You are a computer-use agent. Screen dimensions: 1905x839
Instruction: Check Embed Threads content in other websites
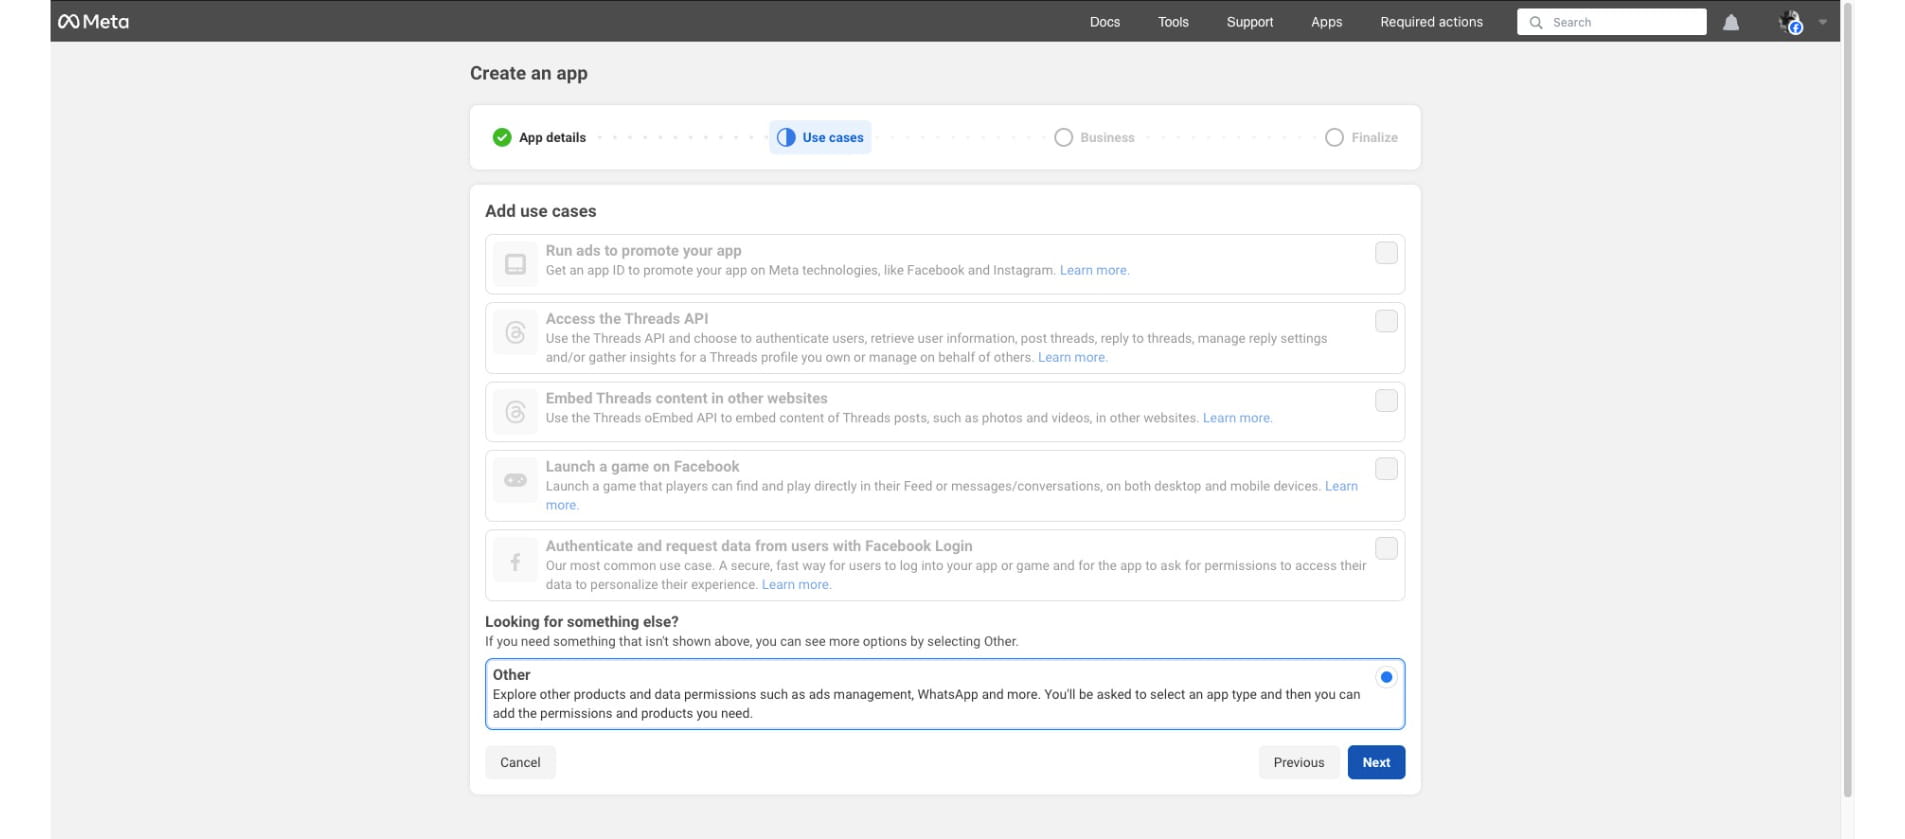[x=1386, y=400]
